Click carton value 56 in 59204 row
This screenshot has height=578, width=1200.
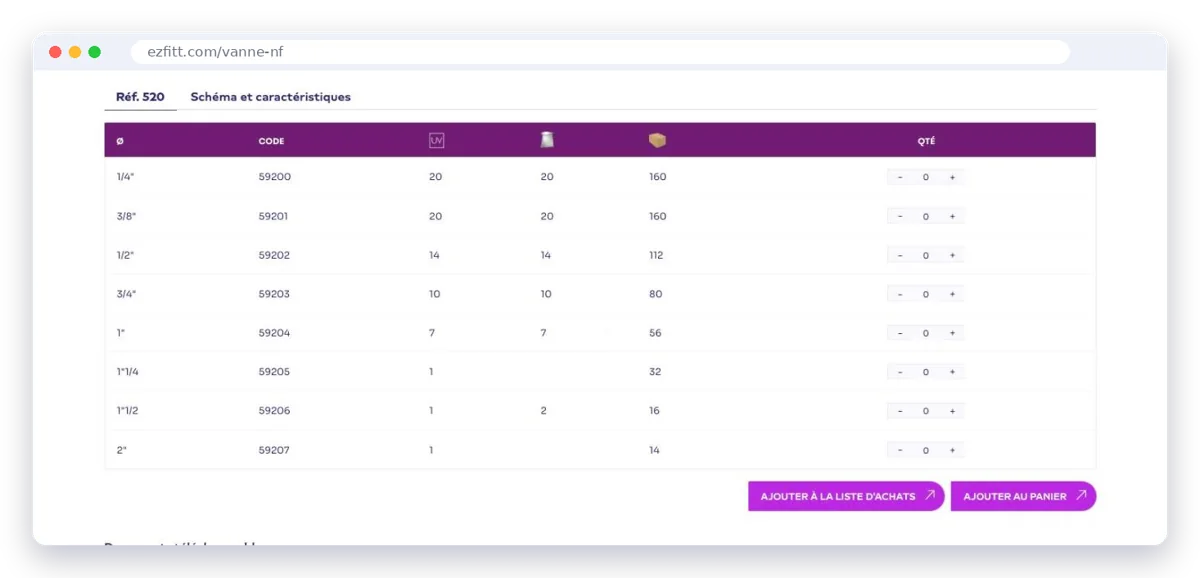(x=655, y=333)
